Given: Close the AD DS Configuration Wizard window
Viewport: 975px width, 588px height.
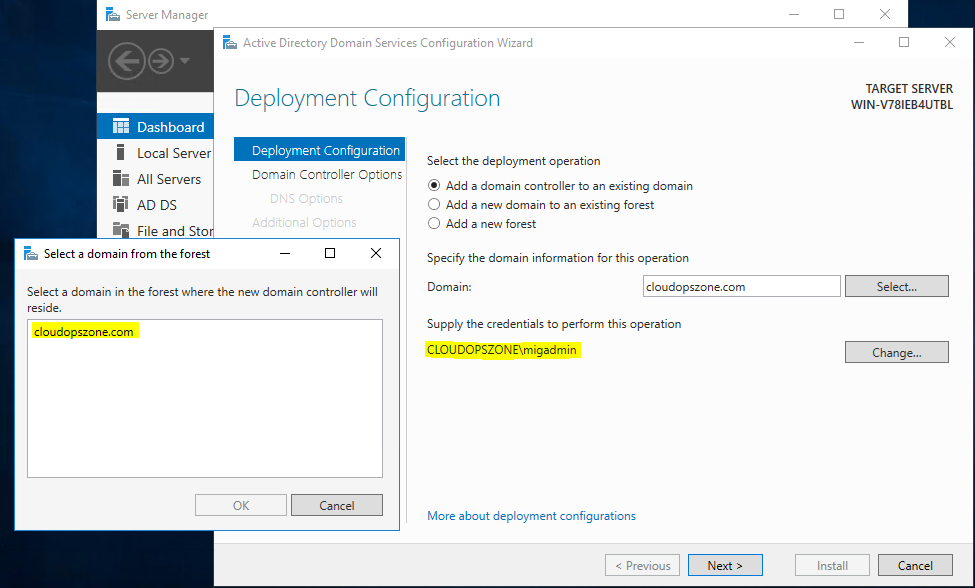Looking at the screenshot, I should (x=950, y=42).
